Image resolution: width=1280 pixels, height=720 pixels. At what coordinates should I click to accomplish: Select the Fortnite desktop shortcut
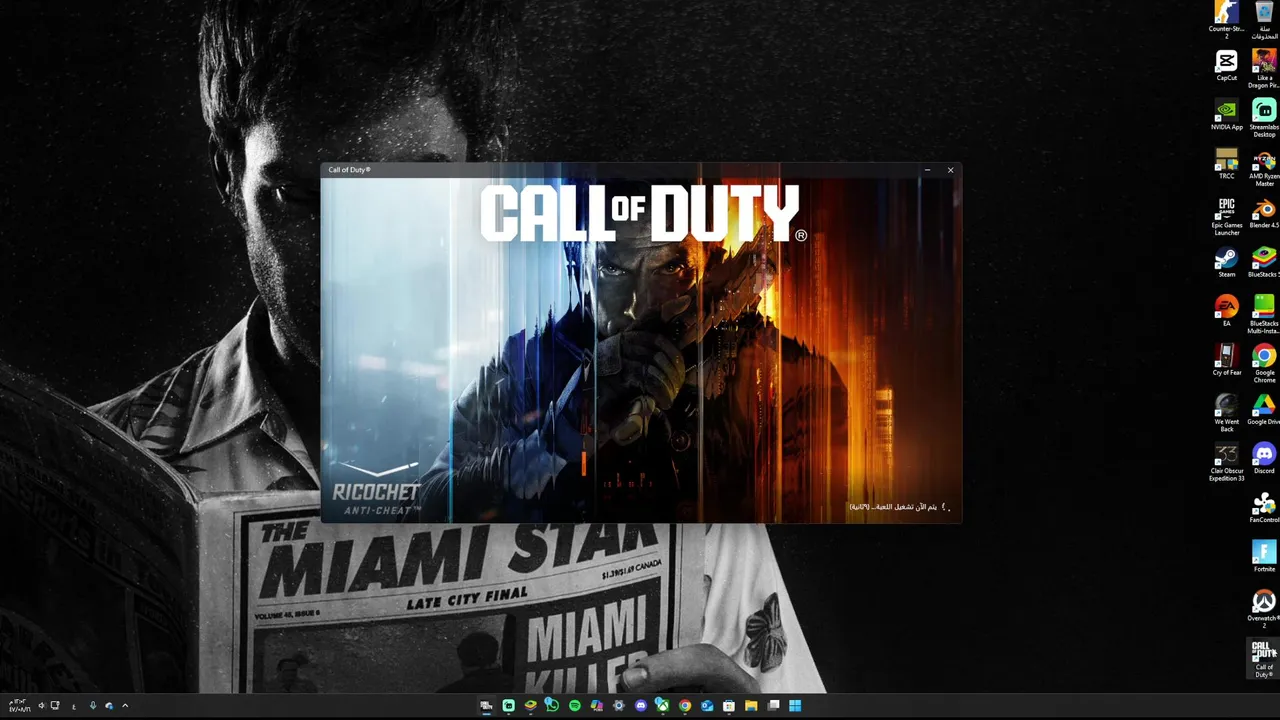[1264, 555]
